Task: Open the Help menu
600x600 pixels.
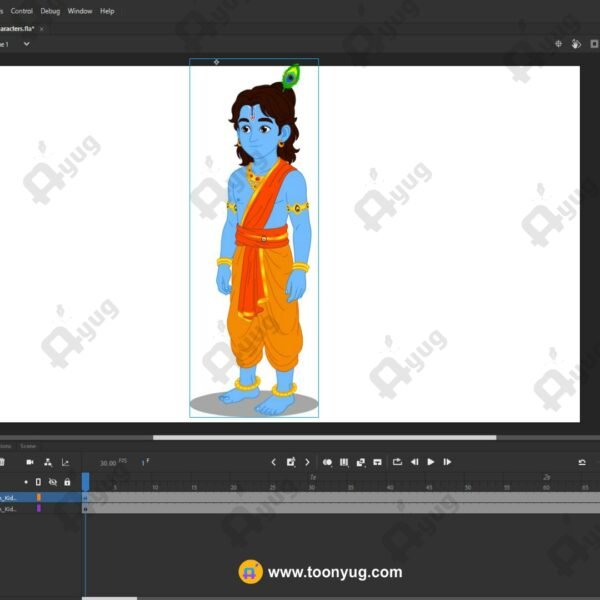Action: click(107, 11)
